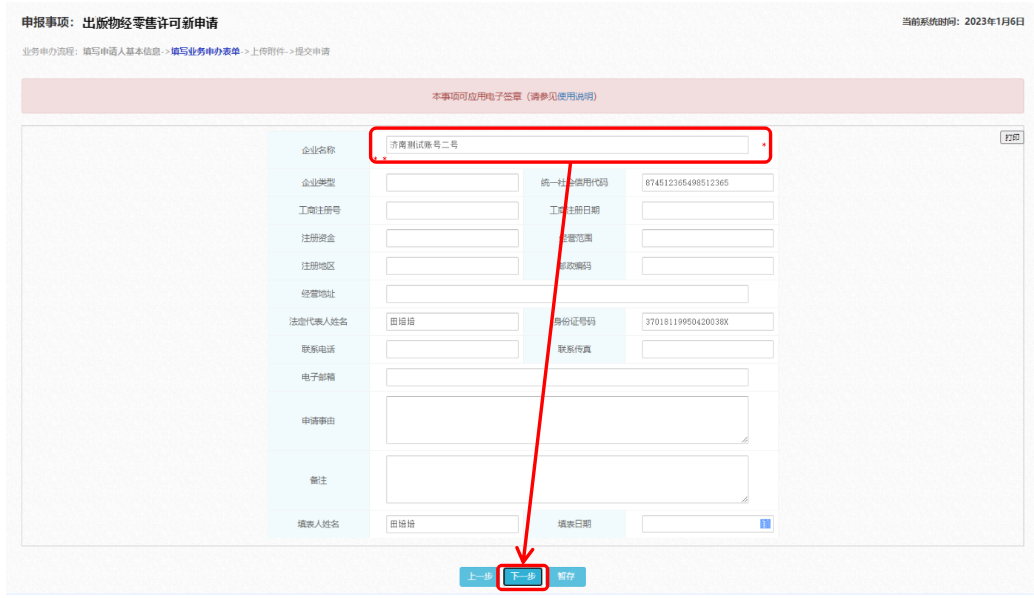Click the 电子邮箱 email field
The image size is (1034, 598).
click(567, 377)
